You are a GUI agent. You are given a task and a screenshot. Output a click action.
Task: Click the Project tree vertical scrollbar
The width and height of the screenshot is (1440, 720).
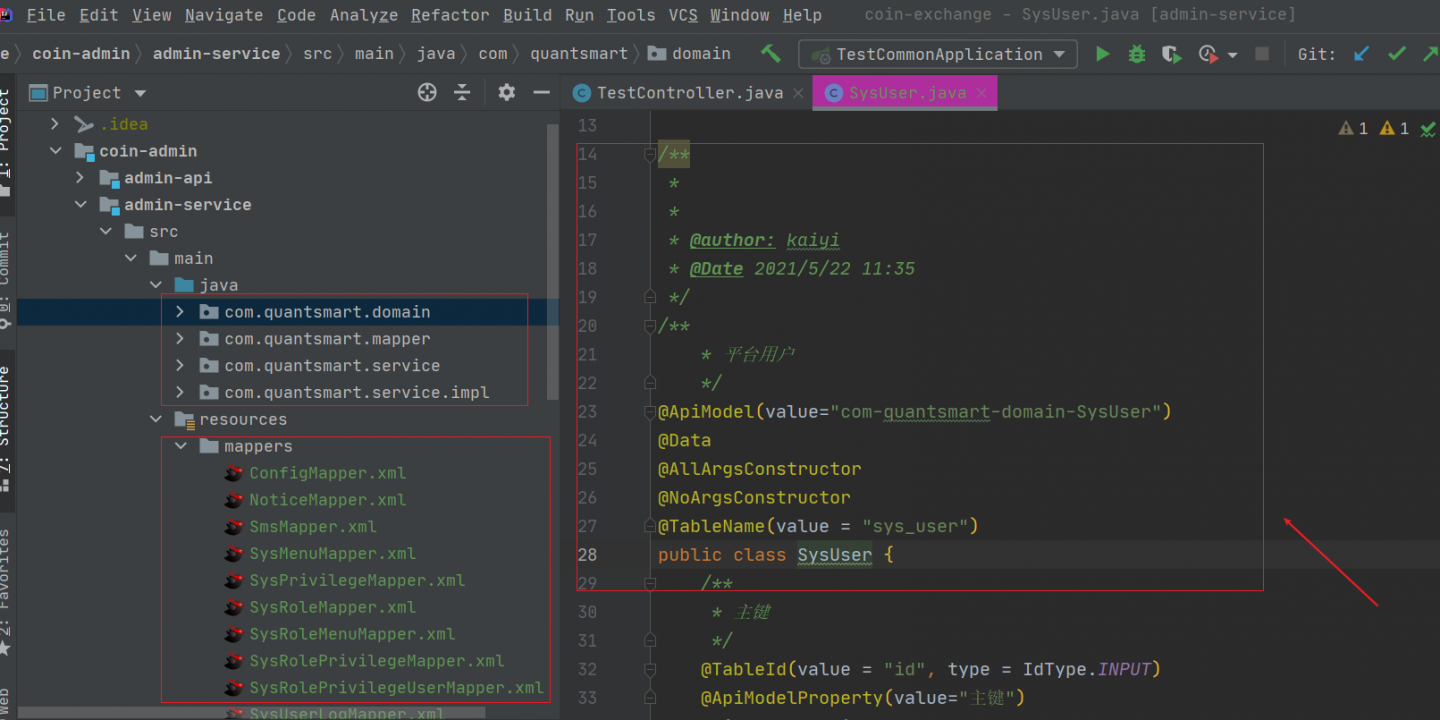click(x=553, y=260)
